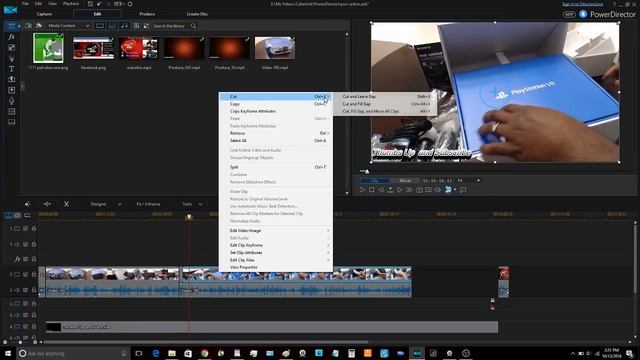Click the library menu grid icon
This screenshot has height=360, width=640.
pos(136,26)
